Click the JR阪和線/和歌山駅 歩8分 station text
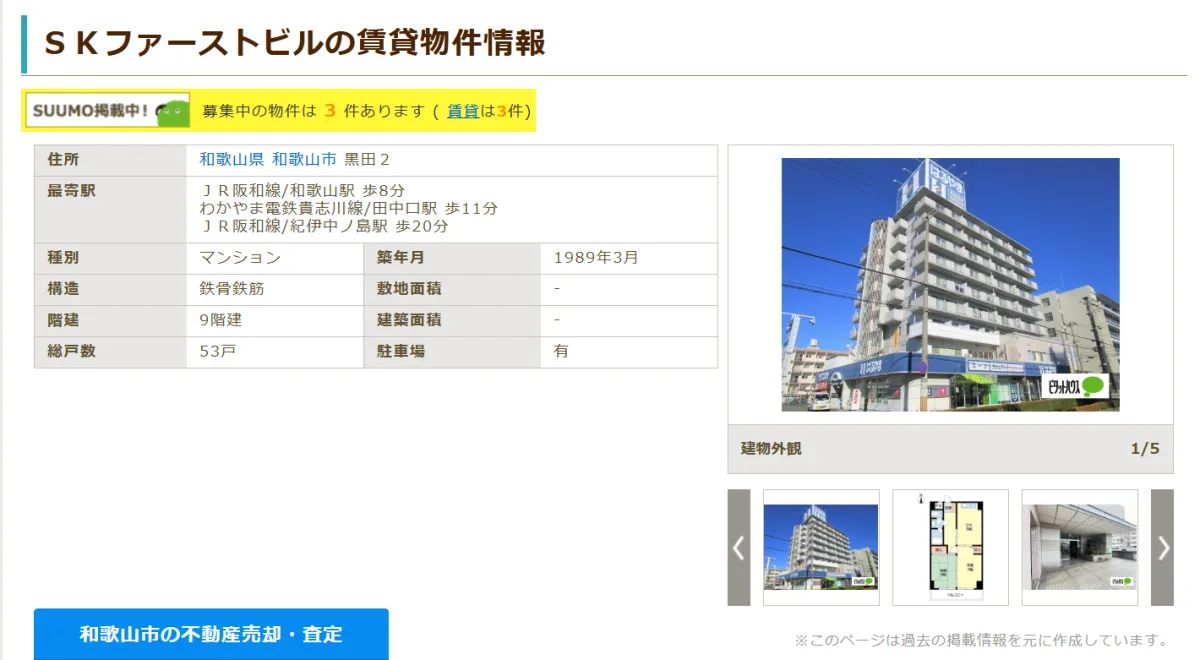This screenshot has height=660, width=1200. coord(302,191)
